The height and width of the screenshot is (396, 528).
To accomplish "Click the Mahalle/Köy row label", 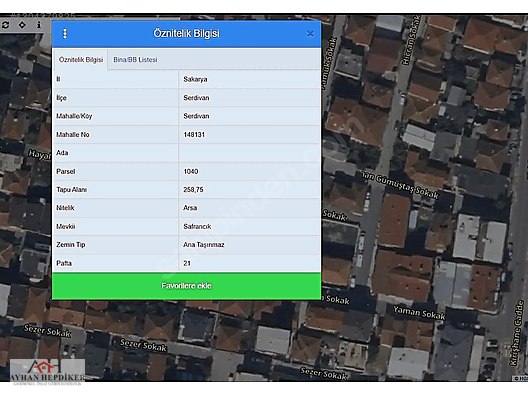I will [x=74, y=116].
